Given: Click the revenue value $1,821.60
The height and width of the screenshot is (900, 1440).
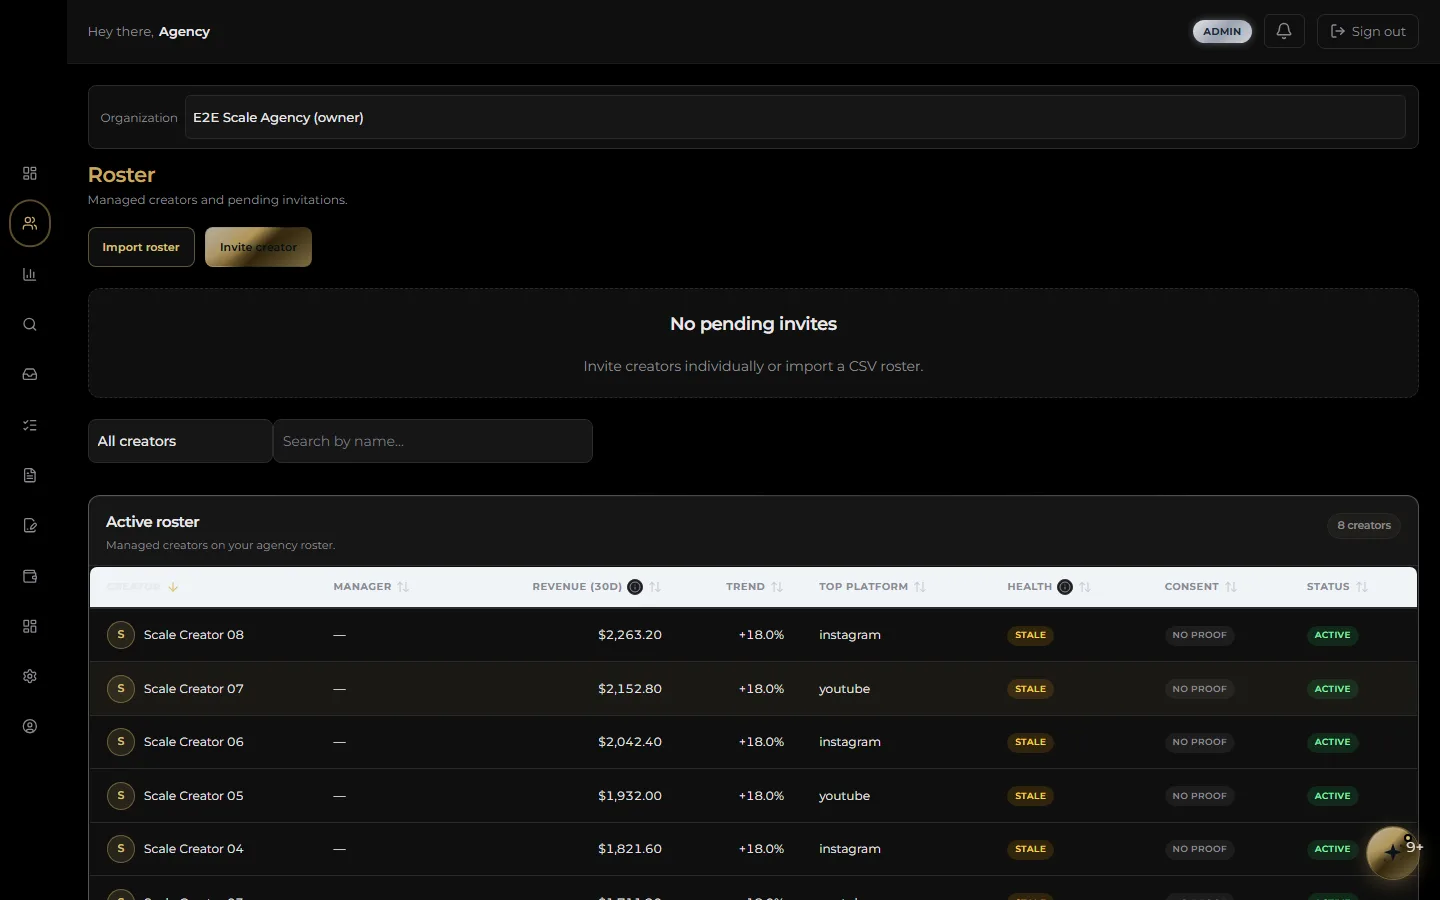Looking at the screenshot, I should [630, 849].
